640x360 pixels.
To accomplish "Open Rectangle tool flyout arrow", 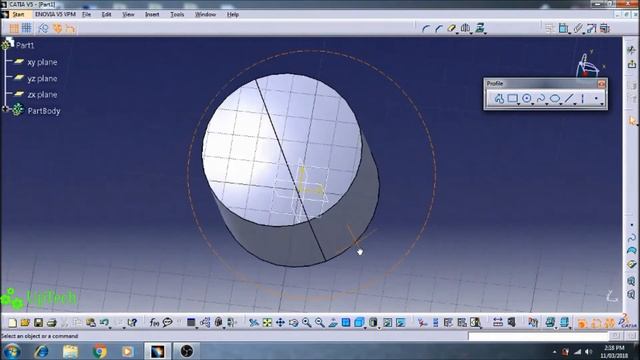I will pos(519,104).
